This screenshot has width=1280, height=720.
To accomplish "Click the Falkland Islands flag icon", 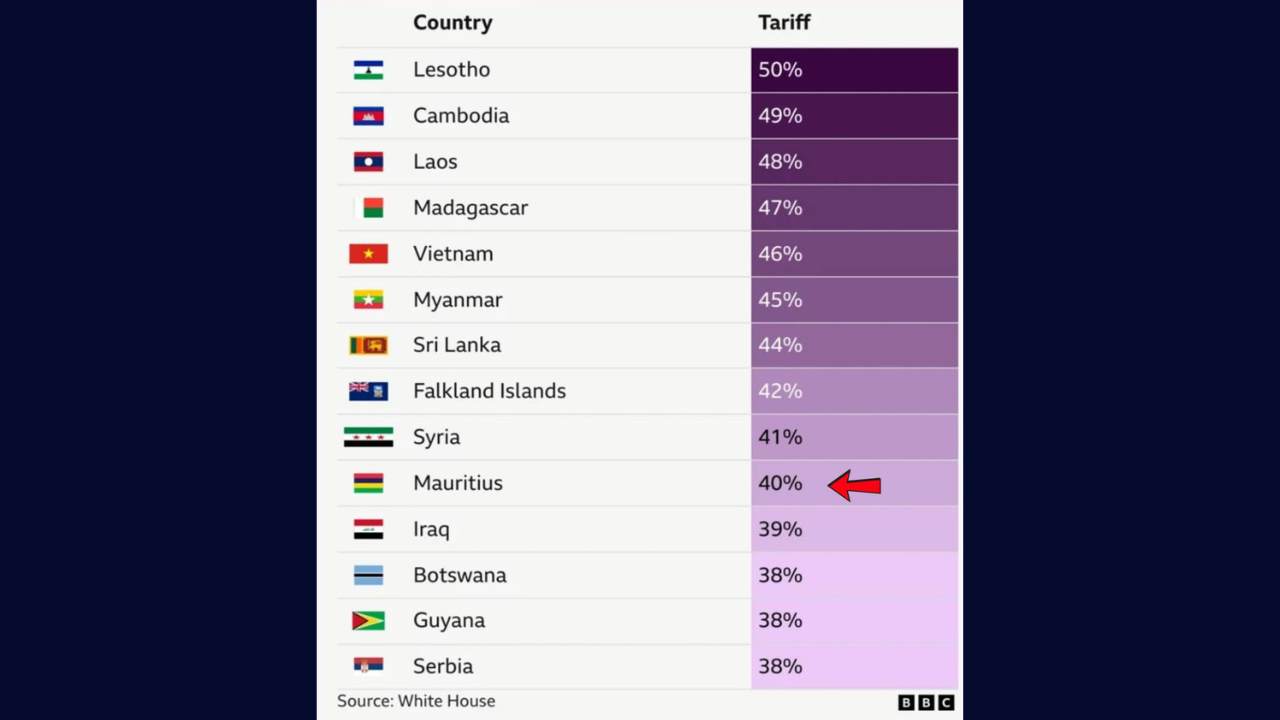I will (368, 391).
